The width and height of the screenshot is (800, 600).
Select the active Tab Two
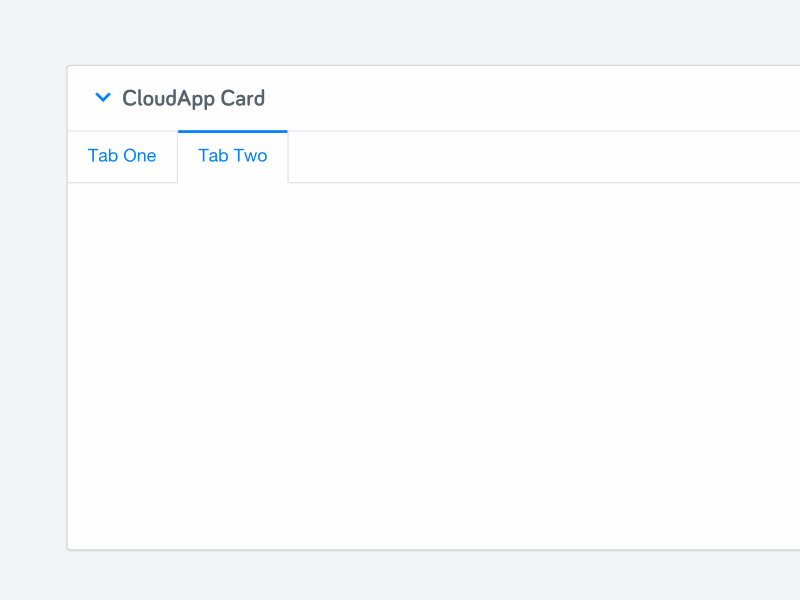pos(232,156)
